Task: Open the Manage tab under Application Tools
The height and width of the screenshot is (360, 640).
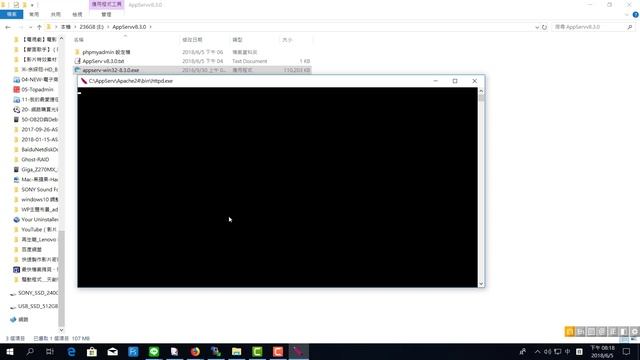Action: pyautogui.click(x=107, y=14)
